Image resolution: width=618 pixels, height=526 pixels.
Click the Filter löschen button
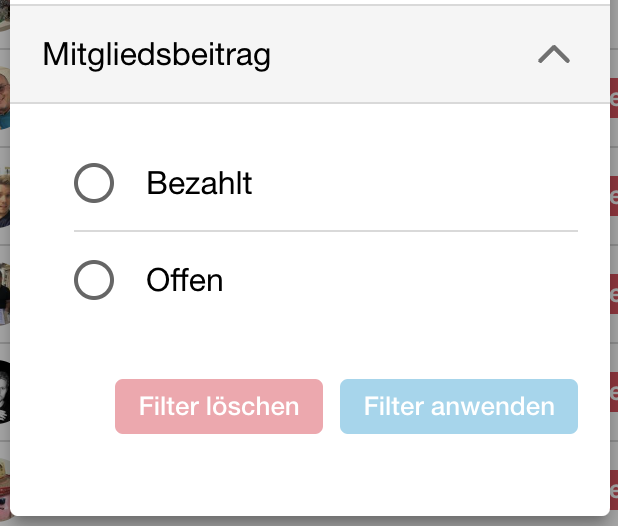click(219, 406)
